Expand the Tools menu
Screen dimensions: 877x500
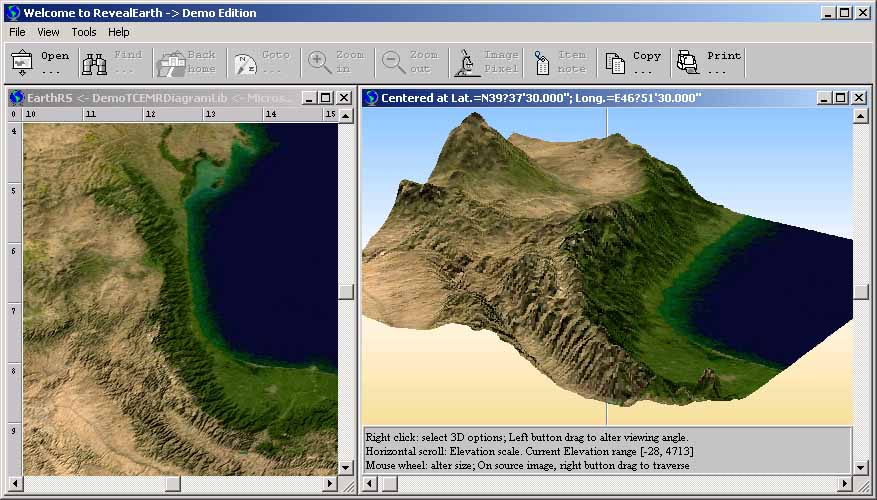84,32
